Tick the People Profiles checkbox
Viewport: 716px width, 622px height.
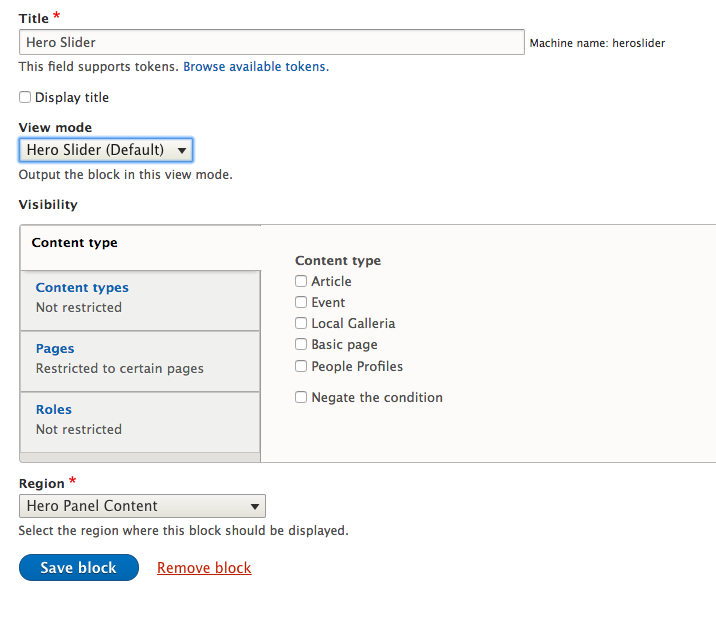pyautogui.click(x=301, y=367)
